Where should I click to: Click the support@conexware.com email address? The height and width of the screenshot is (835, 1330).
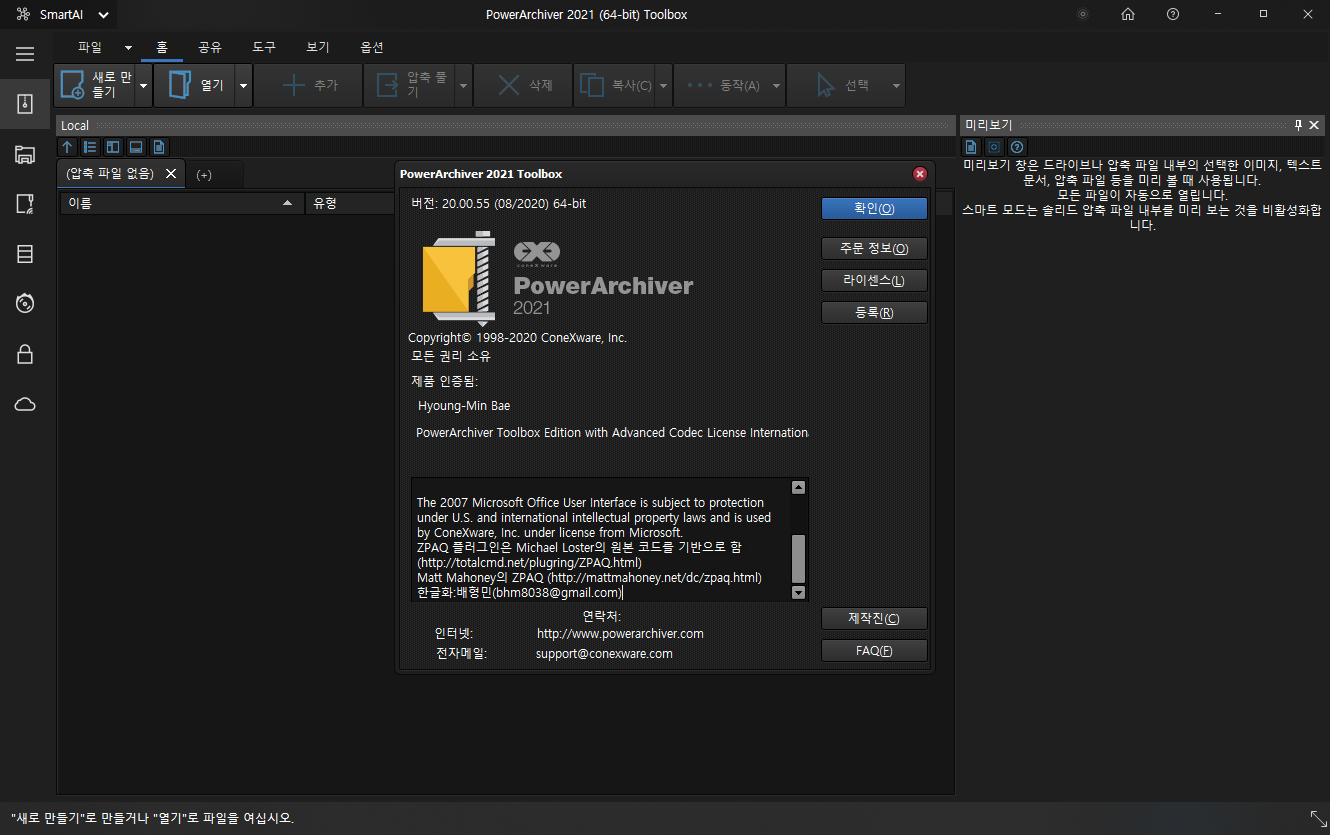click(x=604, y=654)
